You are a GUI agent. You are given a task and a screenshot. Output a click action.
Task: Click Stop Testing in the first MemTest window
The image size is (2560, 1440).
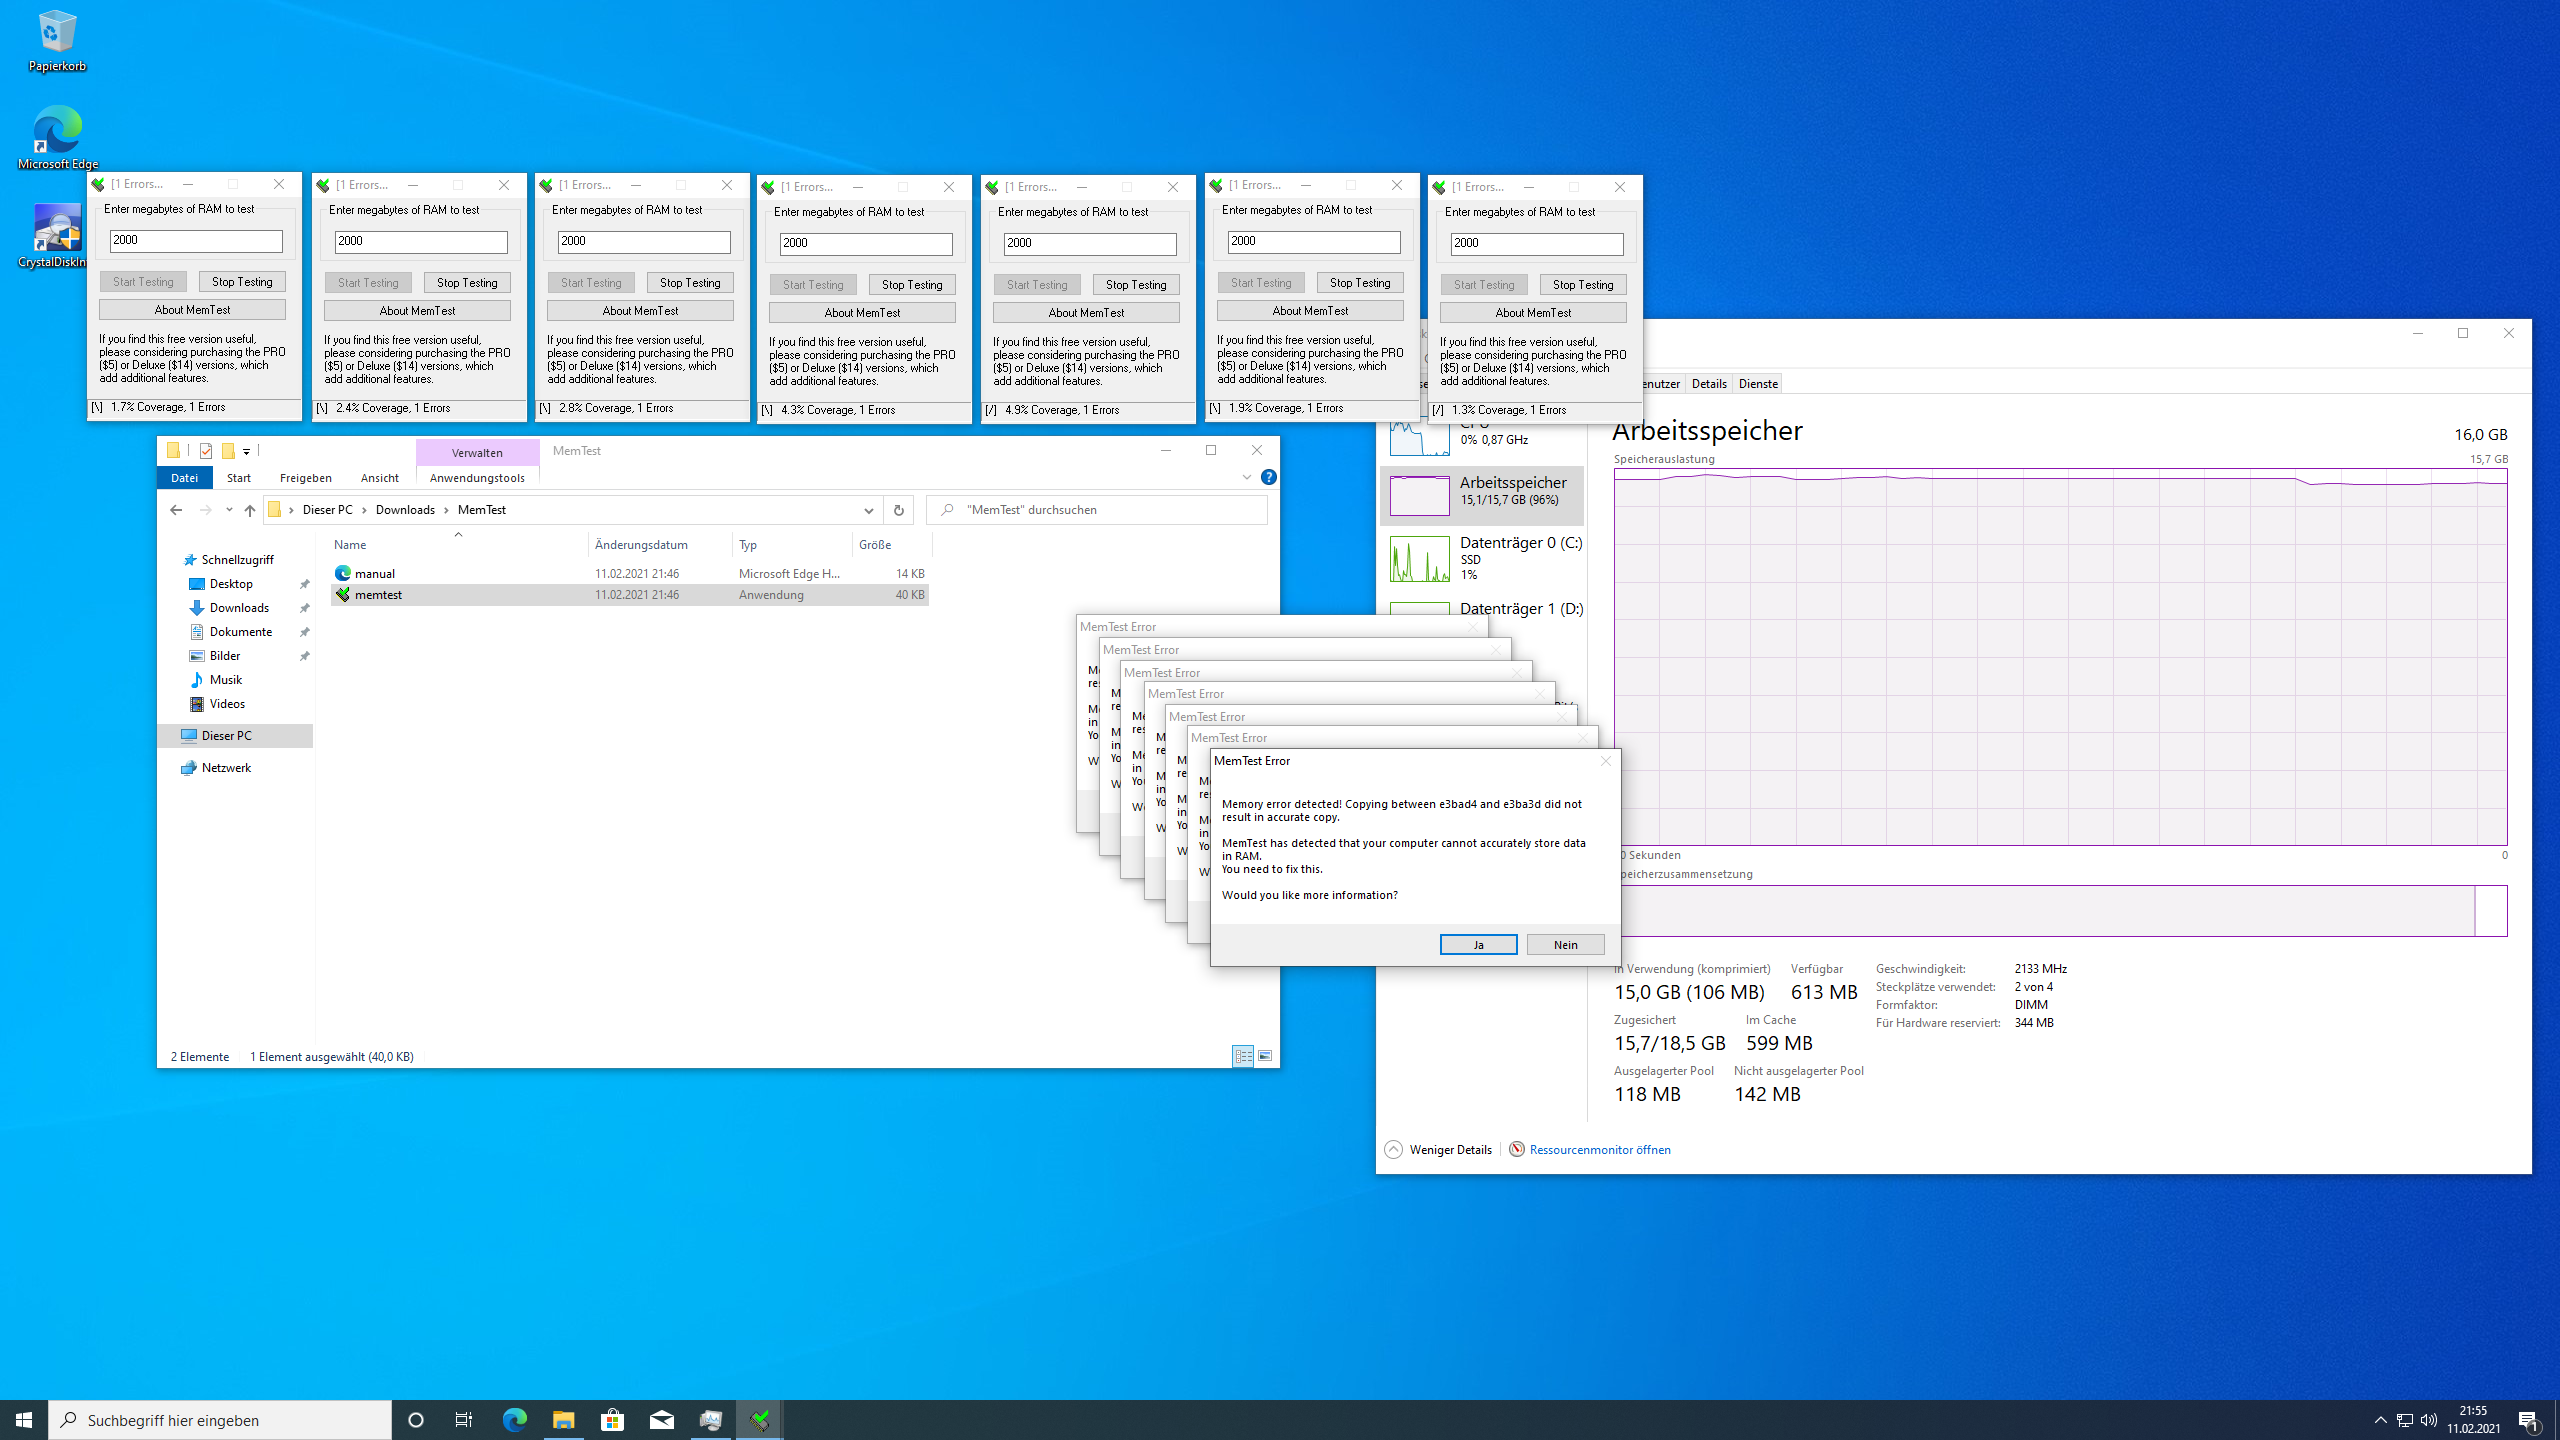(242, 282)
